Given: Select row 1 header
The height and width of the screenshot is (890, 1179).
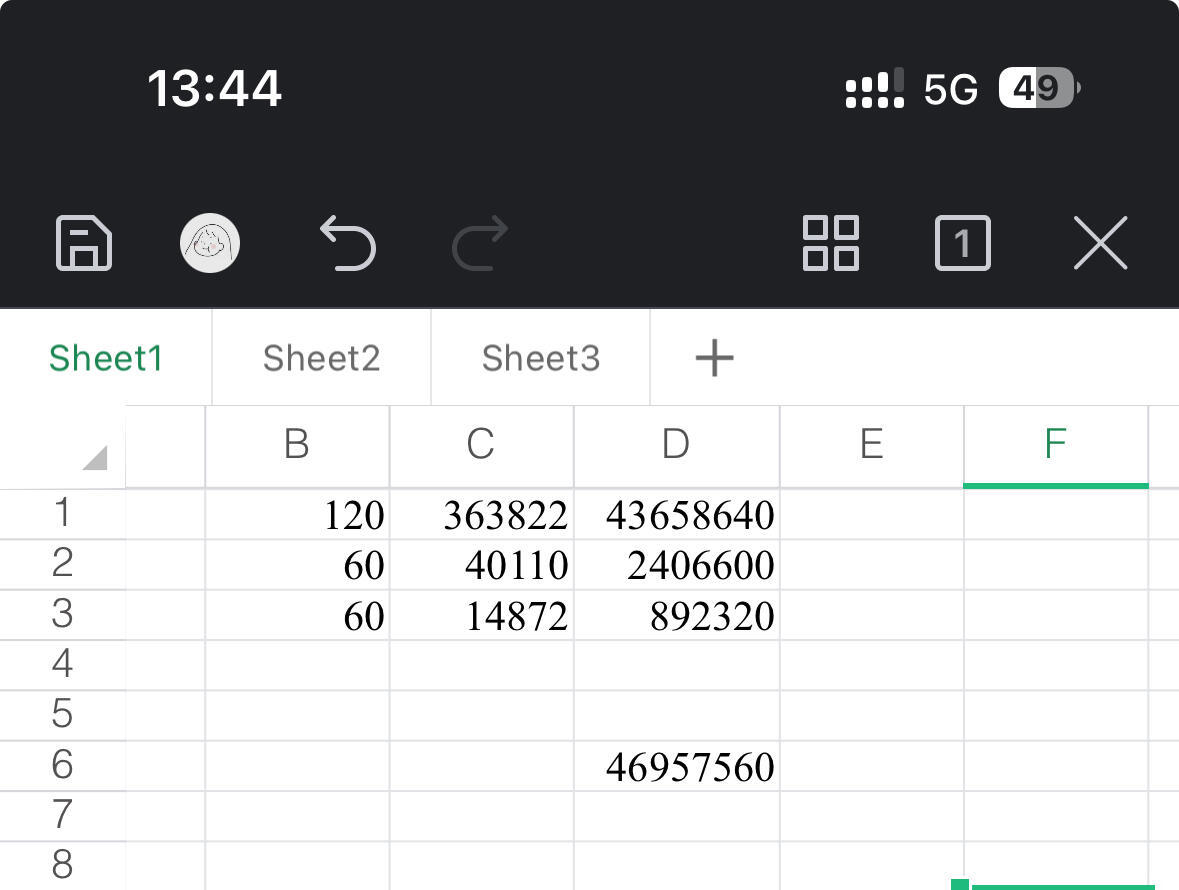Looking at the screenshot, I should [62, 513].
